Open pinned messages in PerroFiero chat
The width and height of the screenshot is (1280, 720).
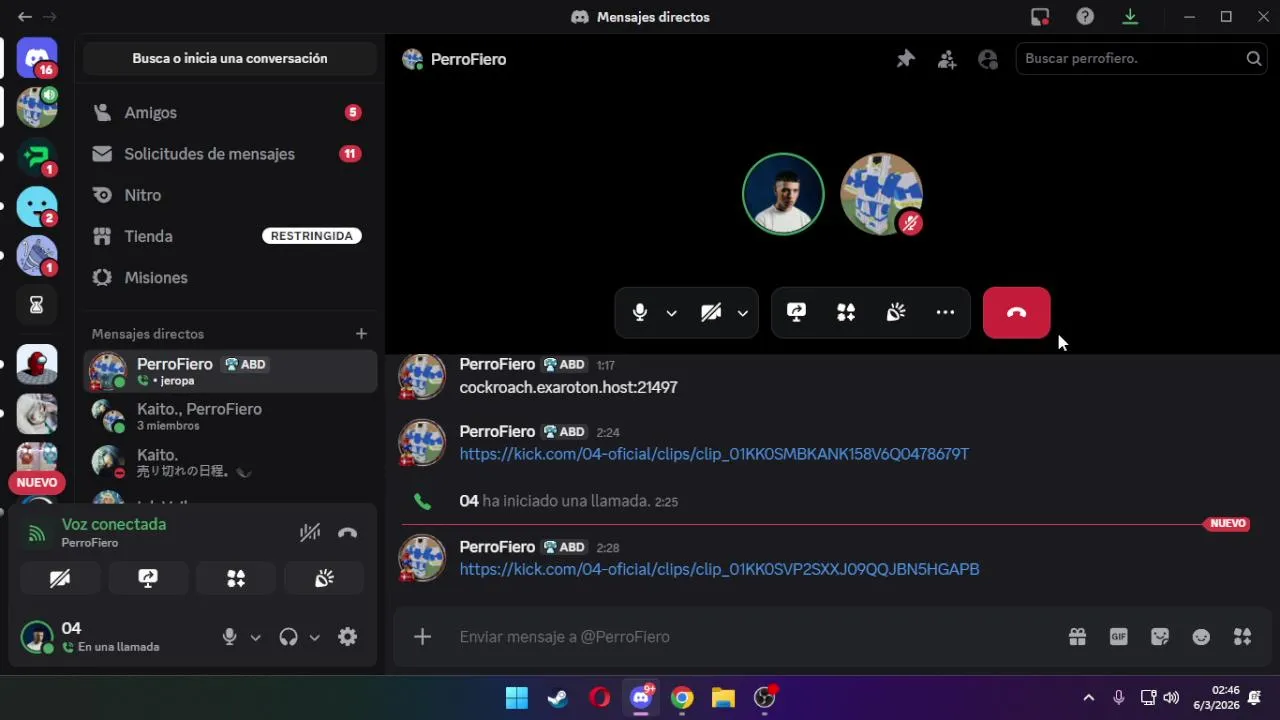(906, 59)
